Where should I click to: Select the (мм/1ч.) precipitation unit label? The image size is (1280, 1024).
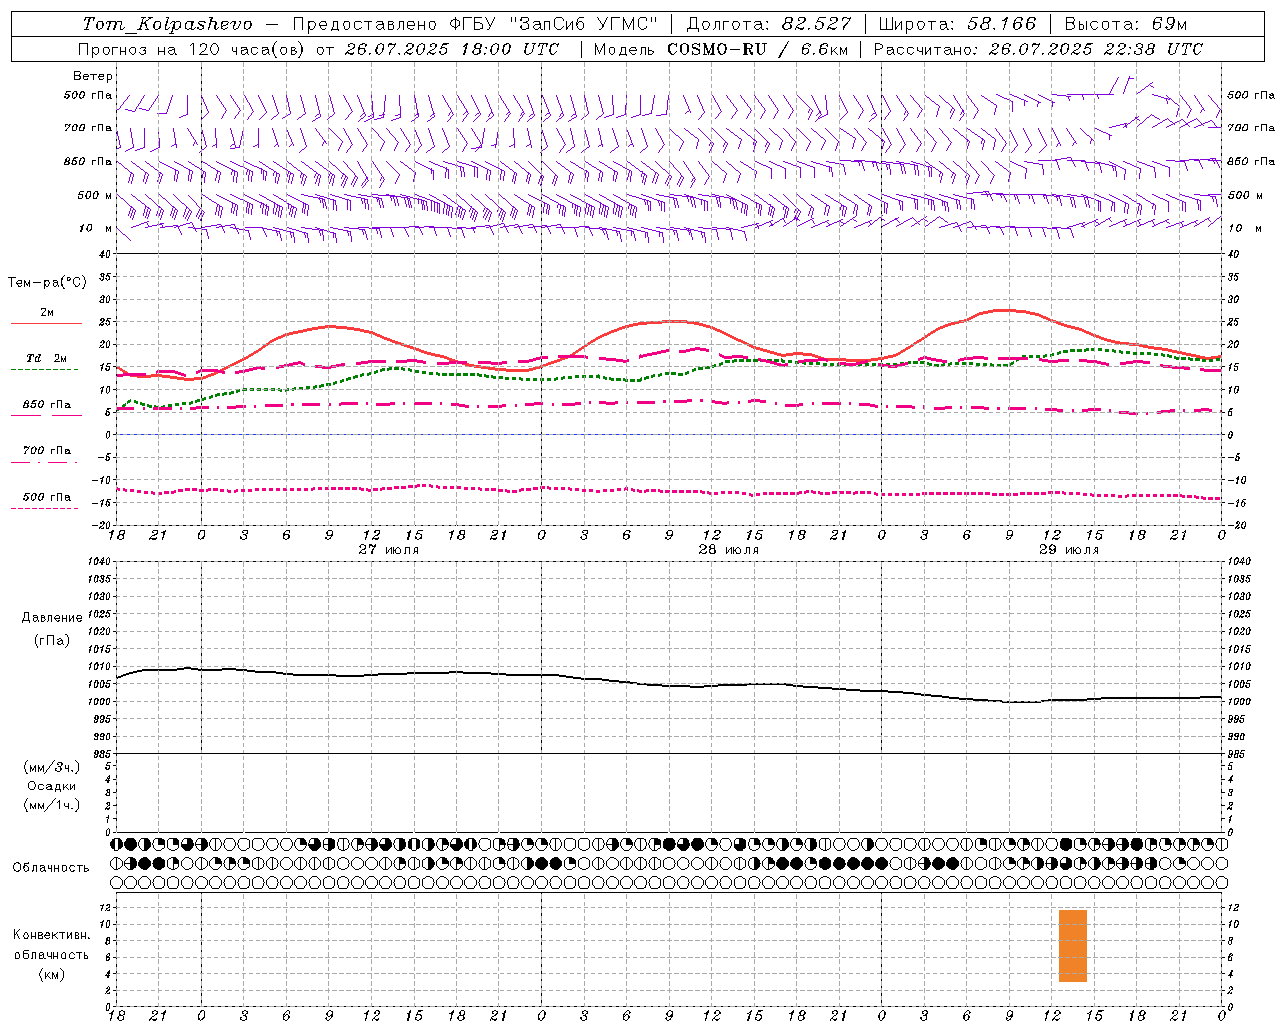[52, 805]
